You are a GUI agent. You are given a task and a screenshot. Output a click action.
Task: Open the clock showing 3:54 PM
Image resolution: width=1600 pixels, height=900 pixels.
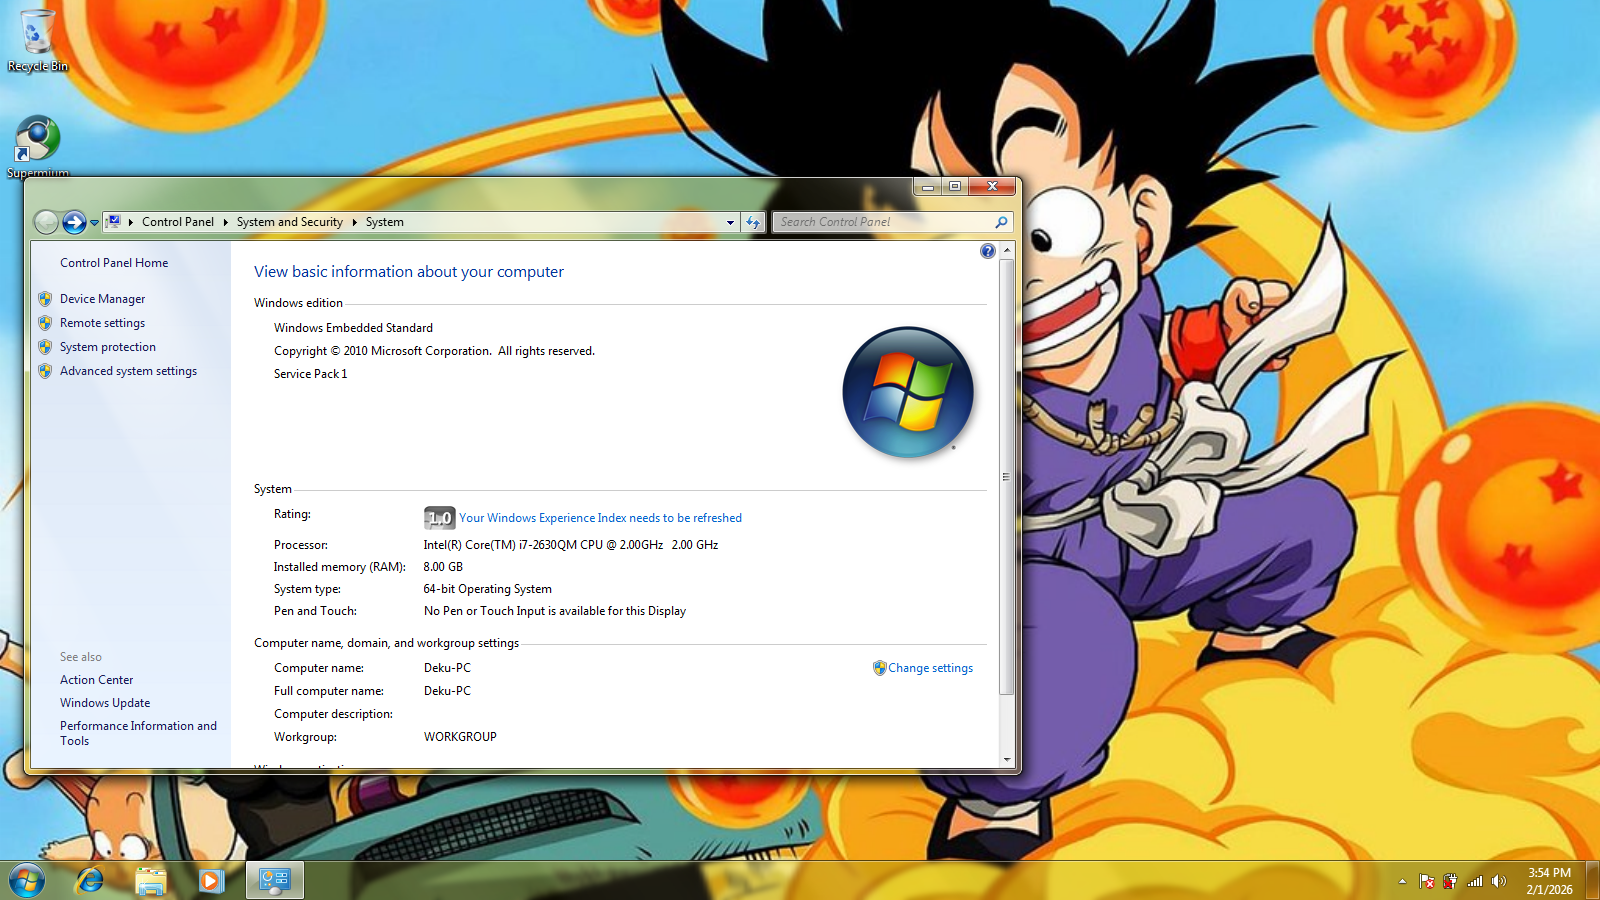(x=1549, y=881)
